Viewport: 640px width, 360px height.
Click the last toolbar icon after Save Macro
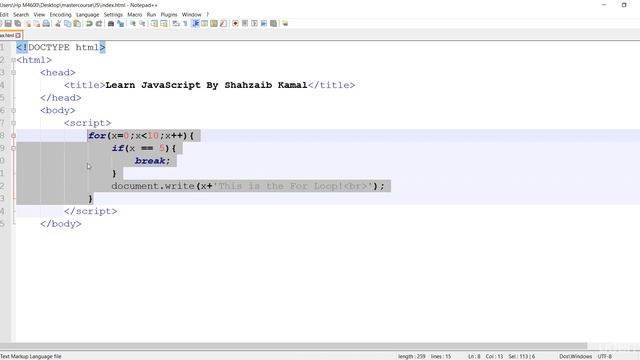pos(285,24)
